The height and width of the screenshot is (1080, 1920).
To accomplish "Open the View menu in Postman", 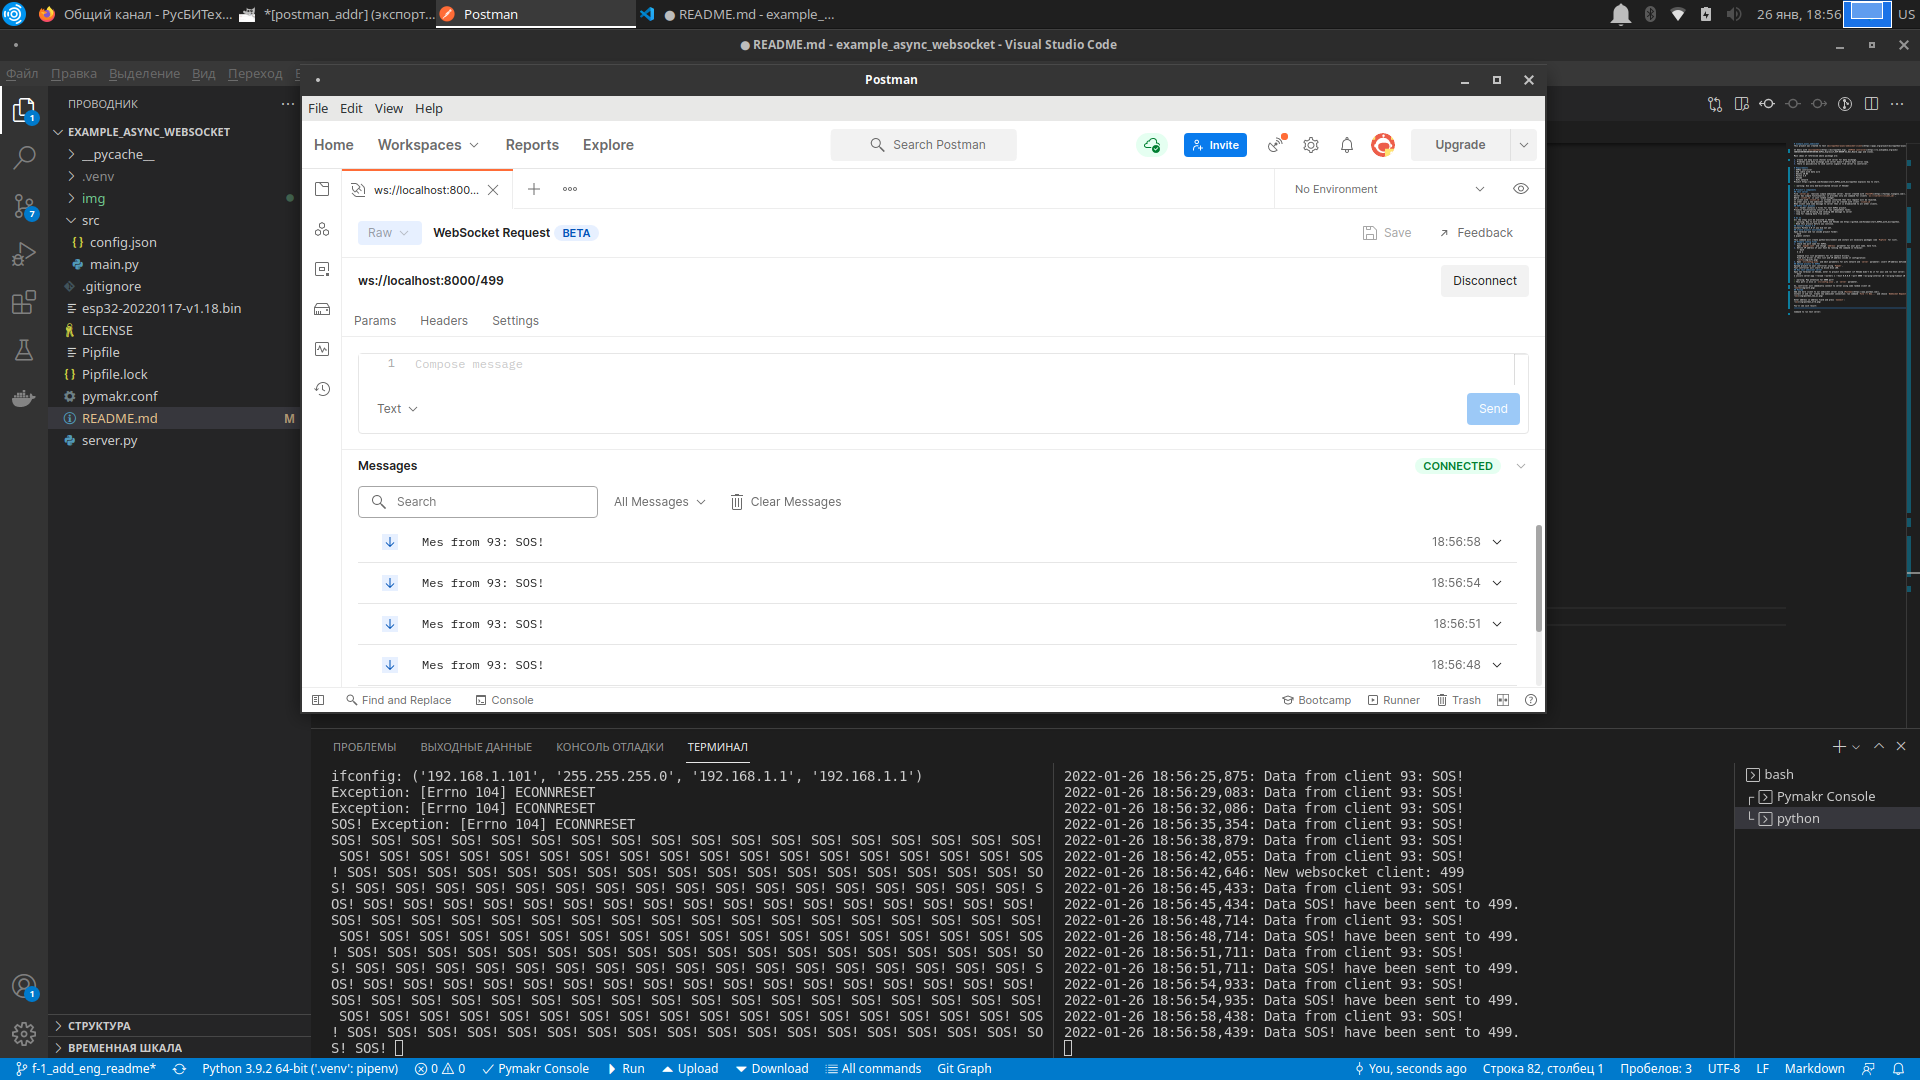I will point(388,109).
